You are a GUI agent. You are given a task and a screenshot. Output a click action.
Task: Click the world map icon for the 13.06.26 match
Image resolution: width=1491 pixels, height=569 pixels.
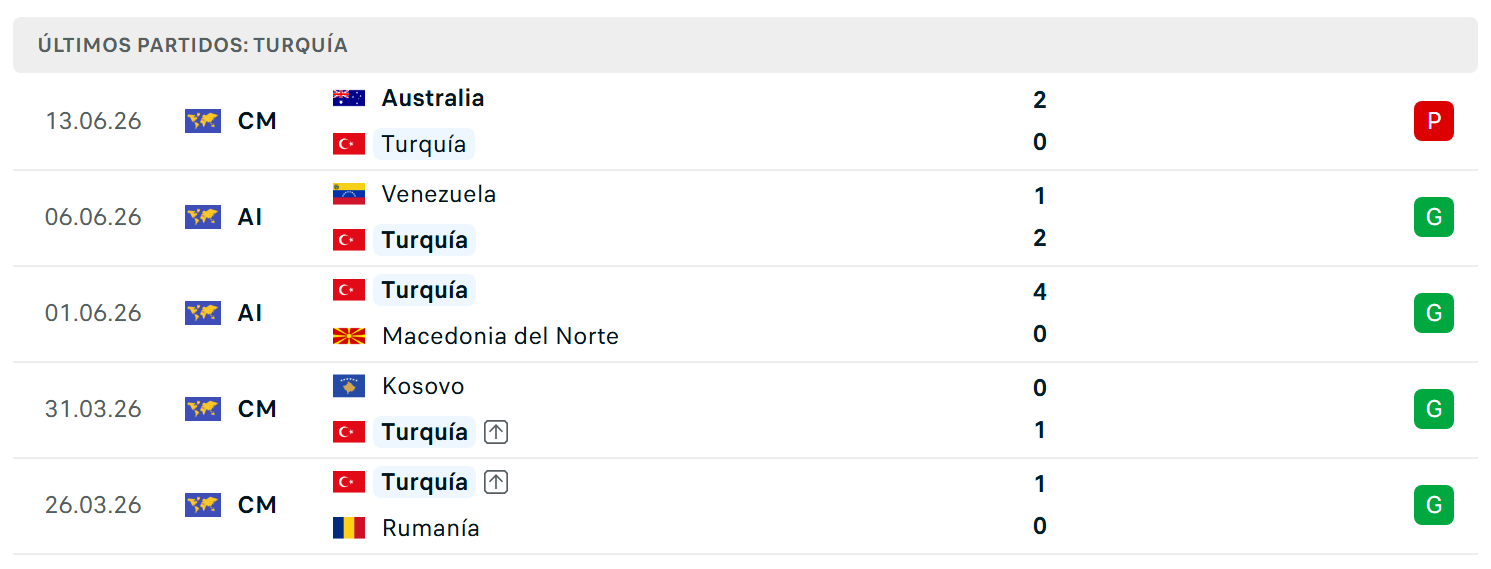pos(203,121)
